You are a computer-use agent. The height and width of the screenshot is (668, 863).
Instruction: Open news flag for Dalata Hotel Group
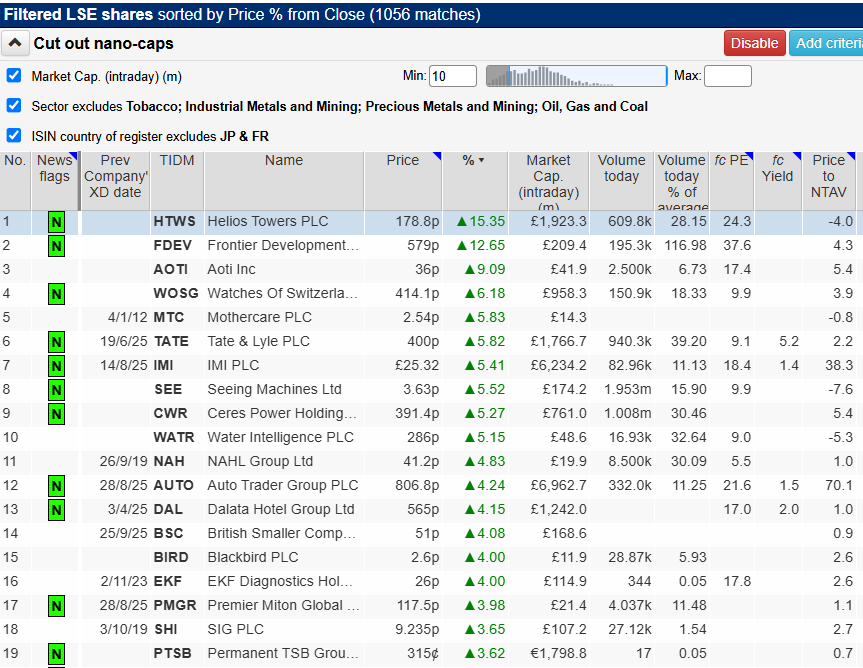pos(56,510)
